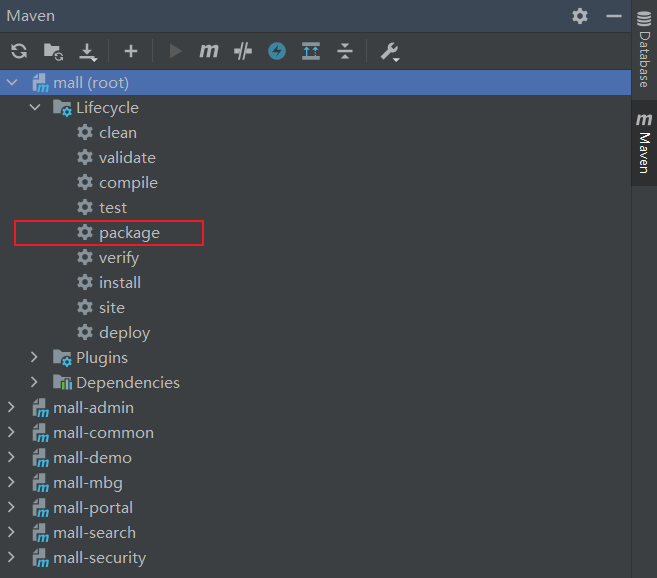Click Download Sources and Documentation icon
Screen dimensions: 657x578
(88, 52)
